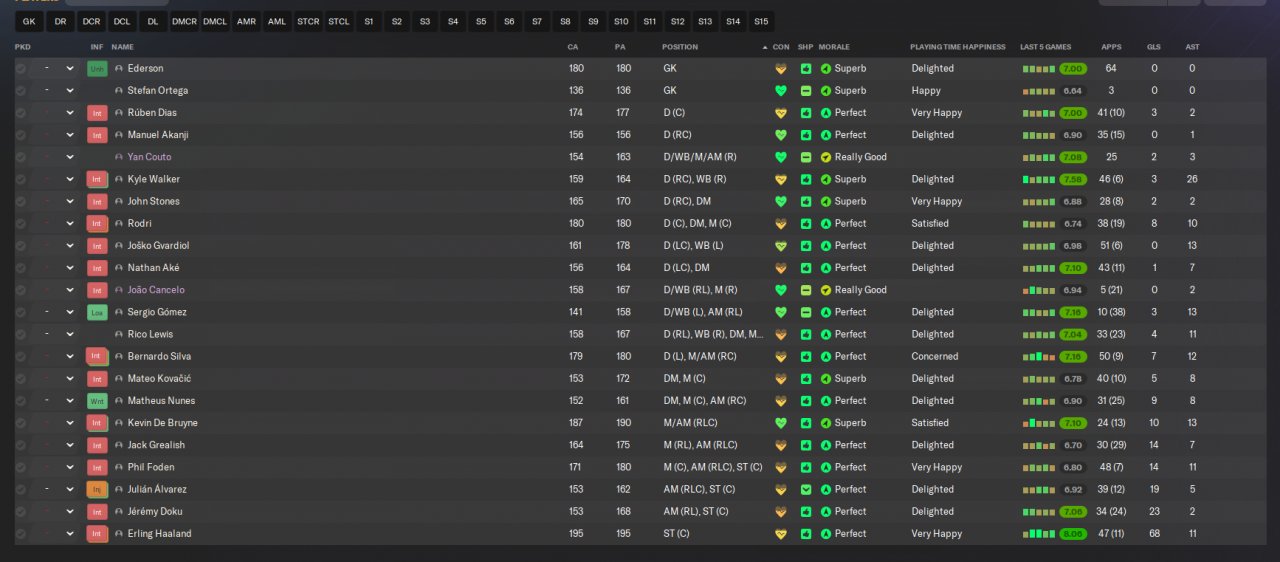Click Kyle Walker's condition heart icon
The image size is (1280, 562).
[x=781, y=179]
